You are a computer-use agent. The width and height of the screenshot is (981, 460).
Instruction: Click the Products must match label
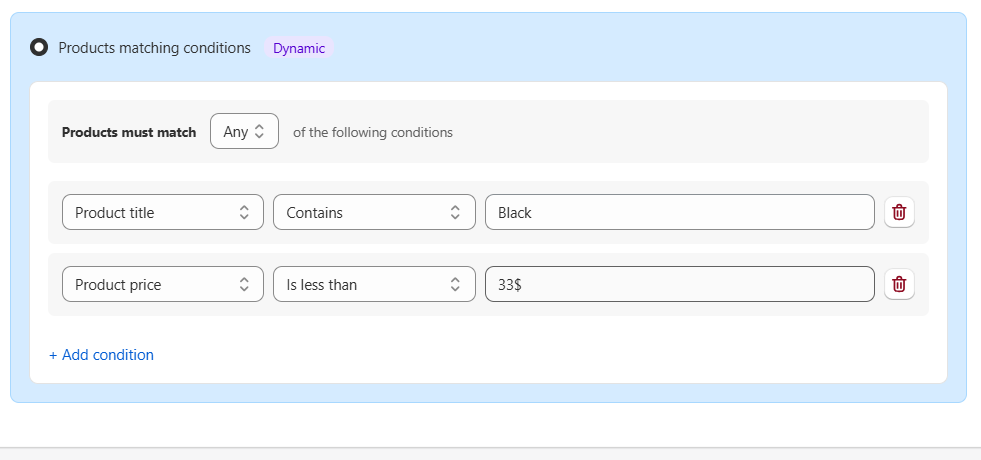129,132
